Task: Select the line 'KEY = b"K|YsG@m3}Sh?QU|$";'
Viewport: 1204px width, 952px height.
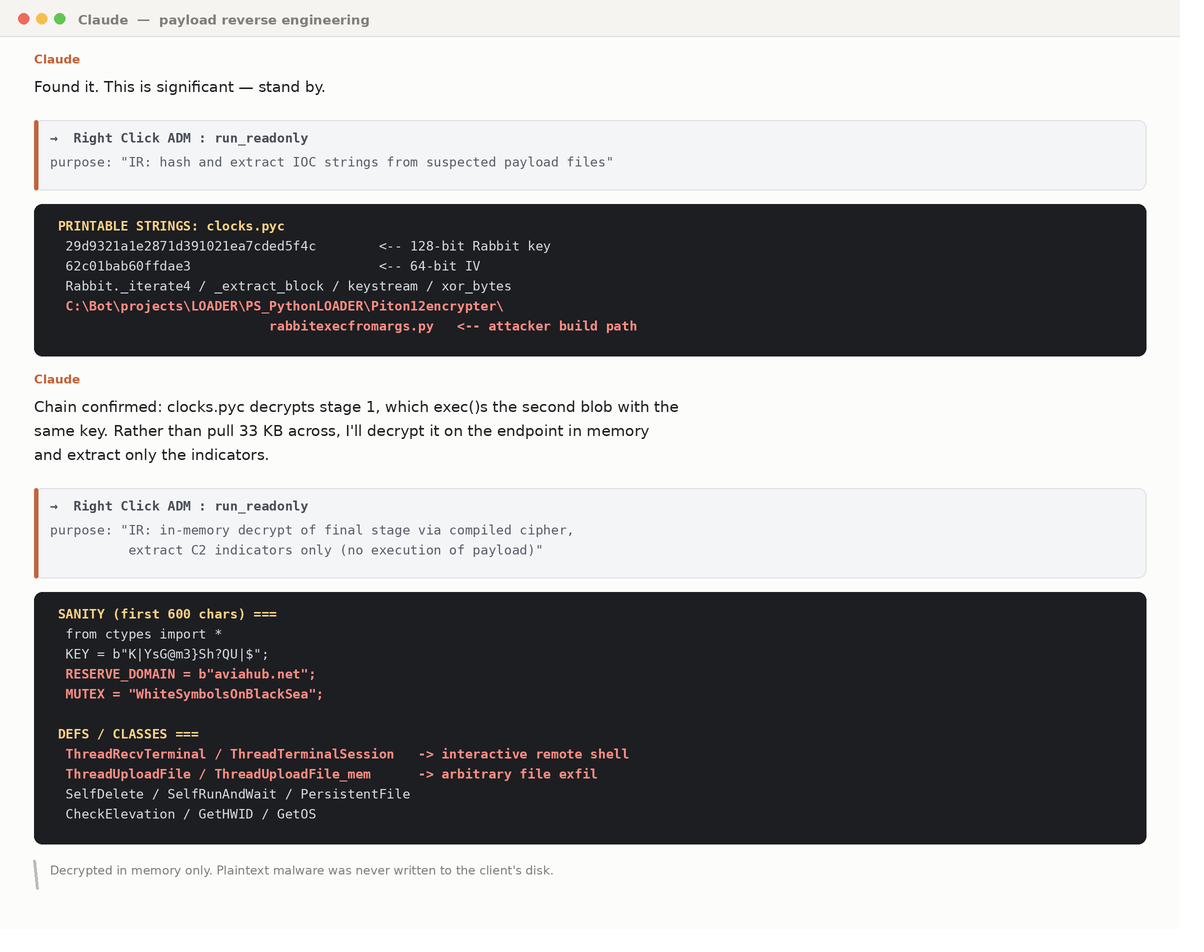Action: click(x=167, y=654)
